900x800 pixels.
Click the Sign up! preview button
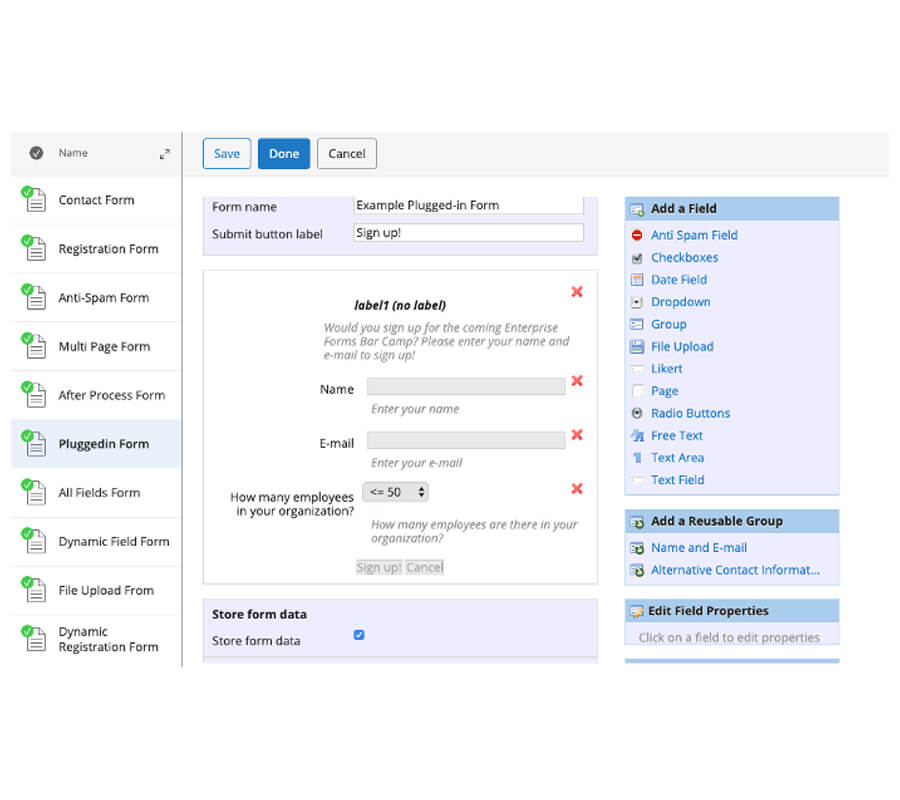(x=379, y=568)
